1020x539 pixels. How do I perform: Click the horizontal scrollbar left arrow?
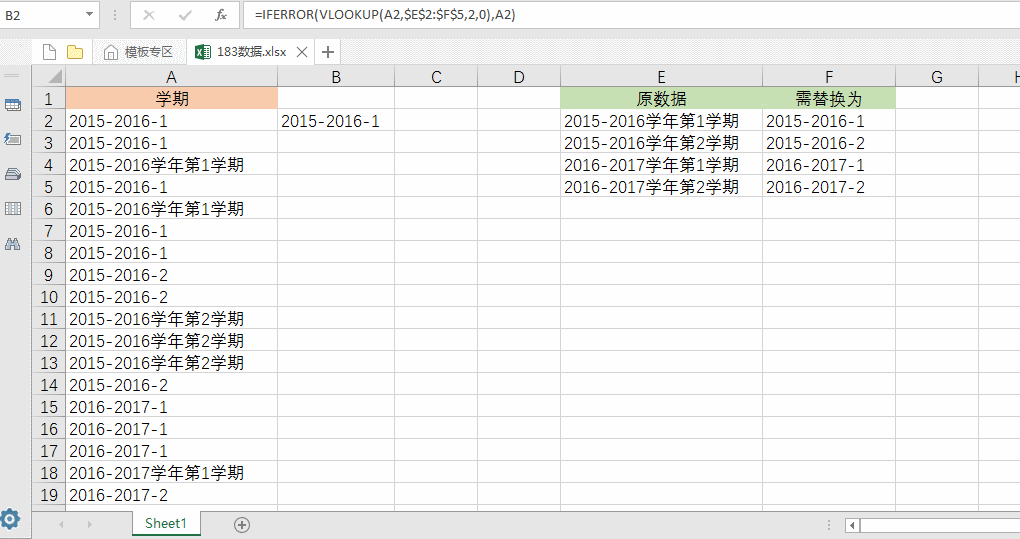pos(852,525)
